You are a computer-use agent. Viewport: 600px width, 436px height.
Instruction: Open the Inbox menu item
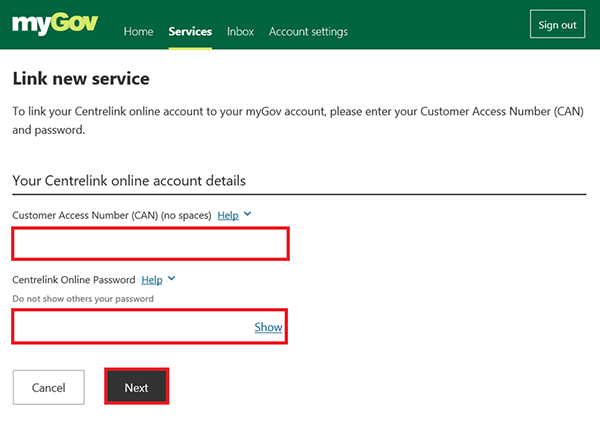tap(240, 31)
